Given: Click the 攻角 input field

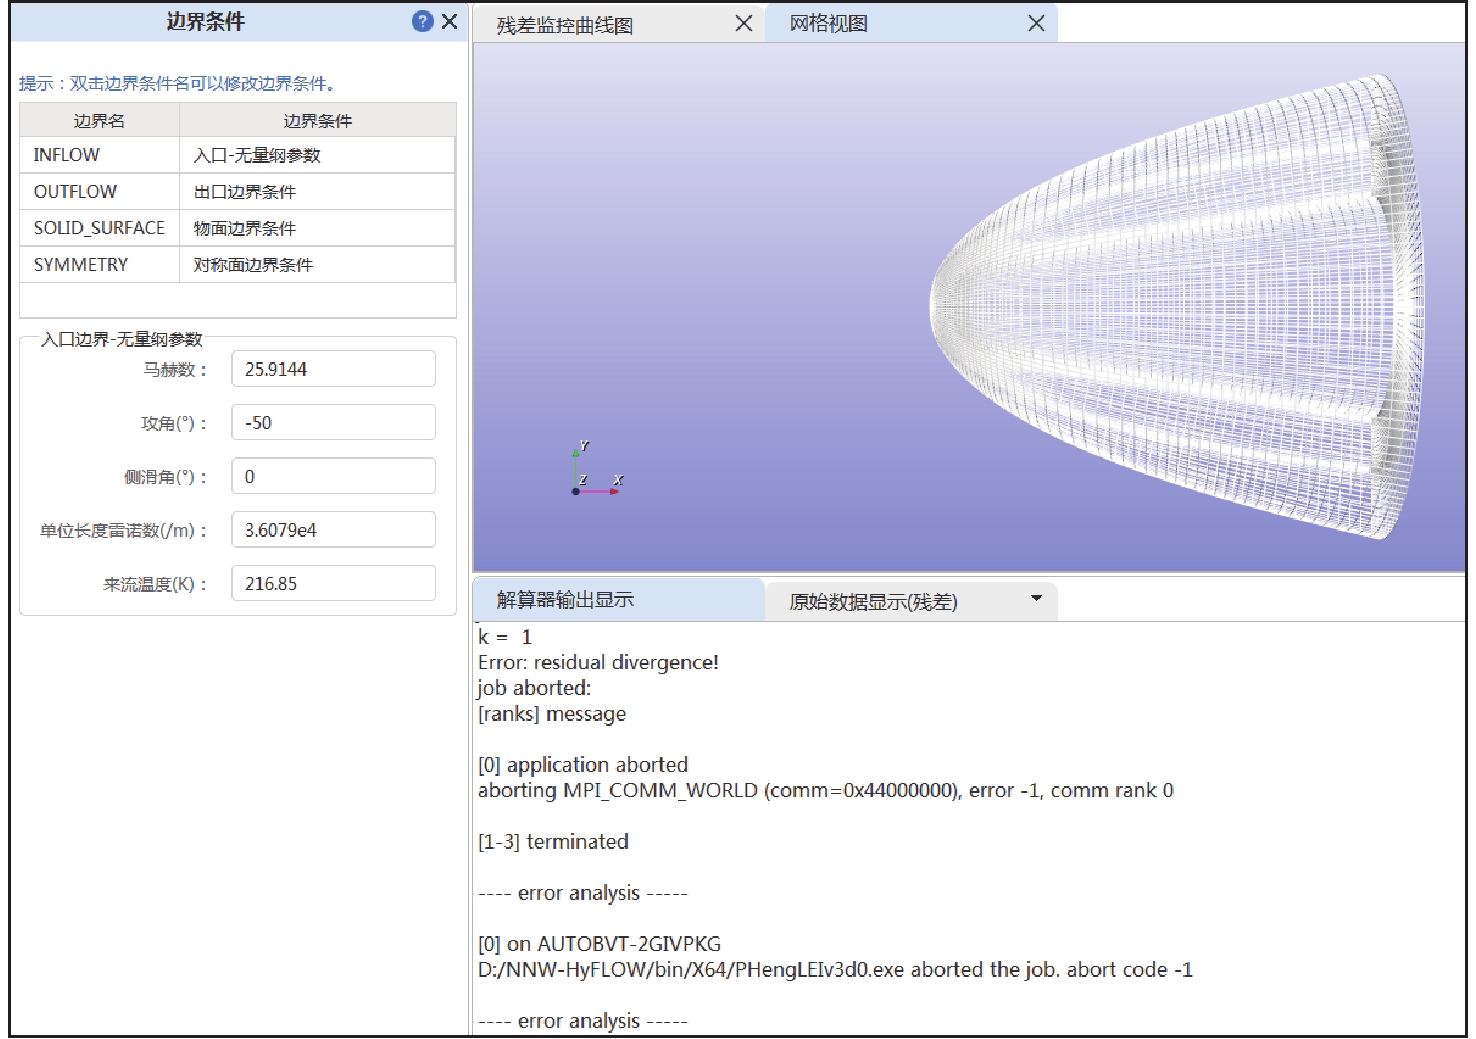Looking at the screenshot, I should pos(333,423).
